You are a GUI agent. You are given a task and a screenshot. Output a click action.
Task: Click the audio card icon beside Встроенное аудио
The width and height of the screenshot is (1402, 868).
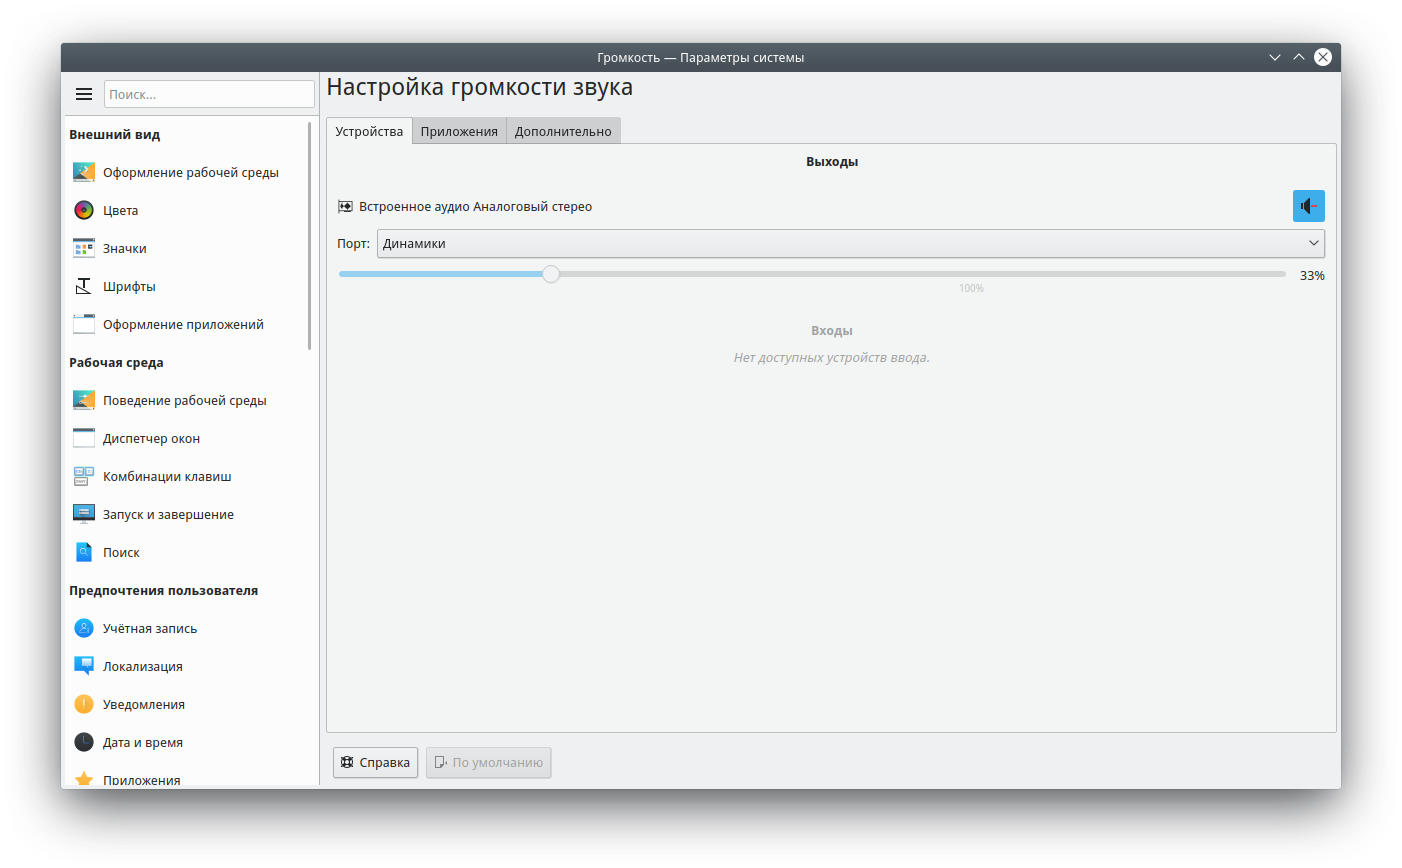tap(345, 207)
